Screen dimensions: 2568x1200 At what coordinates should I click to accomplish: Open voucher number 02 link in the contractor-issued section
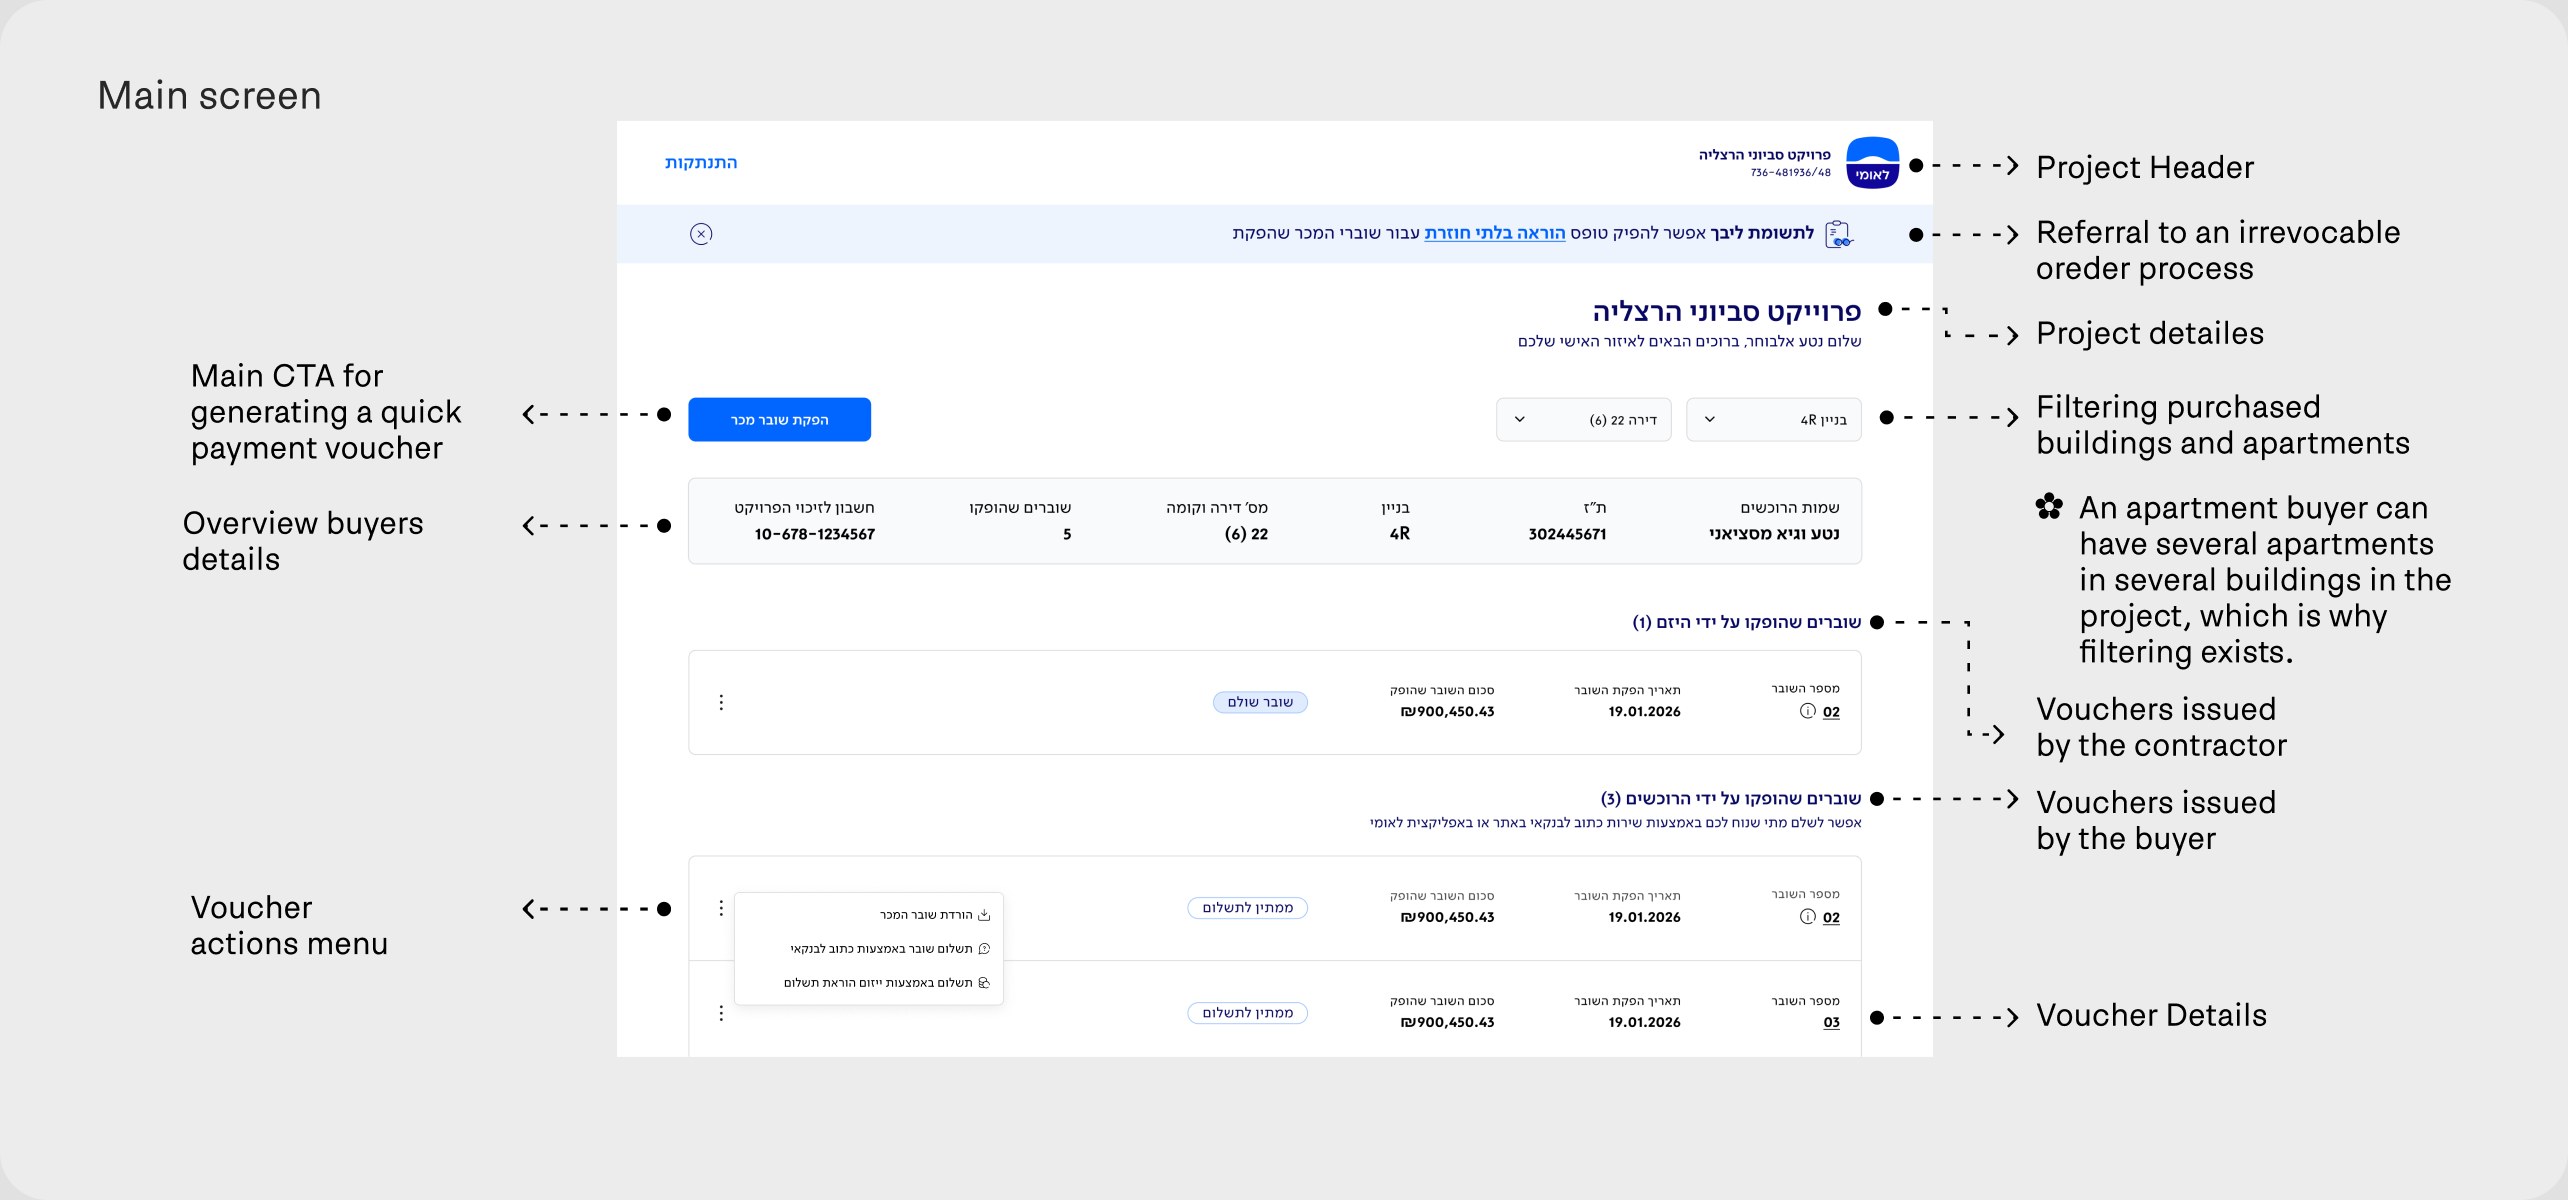coord(1830,712)
